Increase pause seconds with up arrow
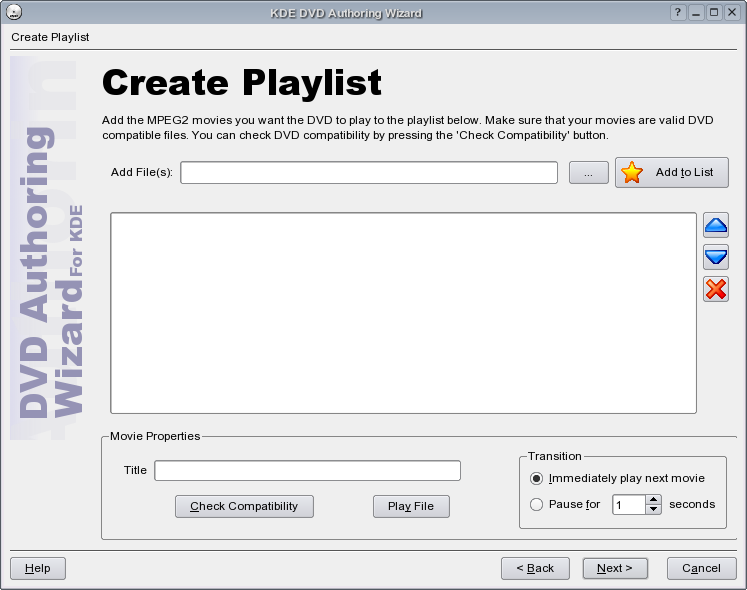 [654, 500]
